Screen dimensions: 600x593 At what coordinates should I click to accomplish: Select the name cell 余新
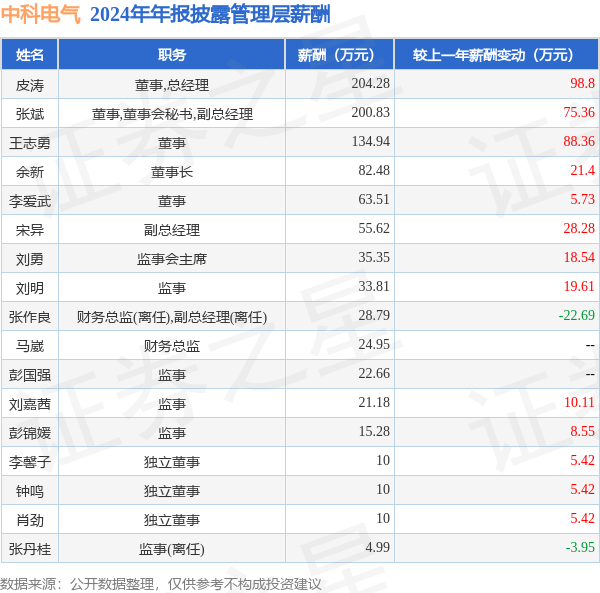pos(30,172)
